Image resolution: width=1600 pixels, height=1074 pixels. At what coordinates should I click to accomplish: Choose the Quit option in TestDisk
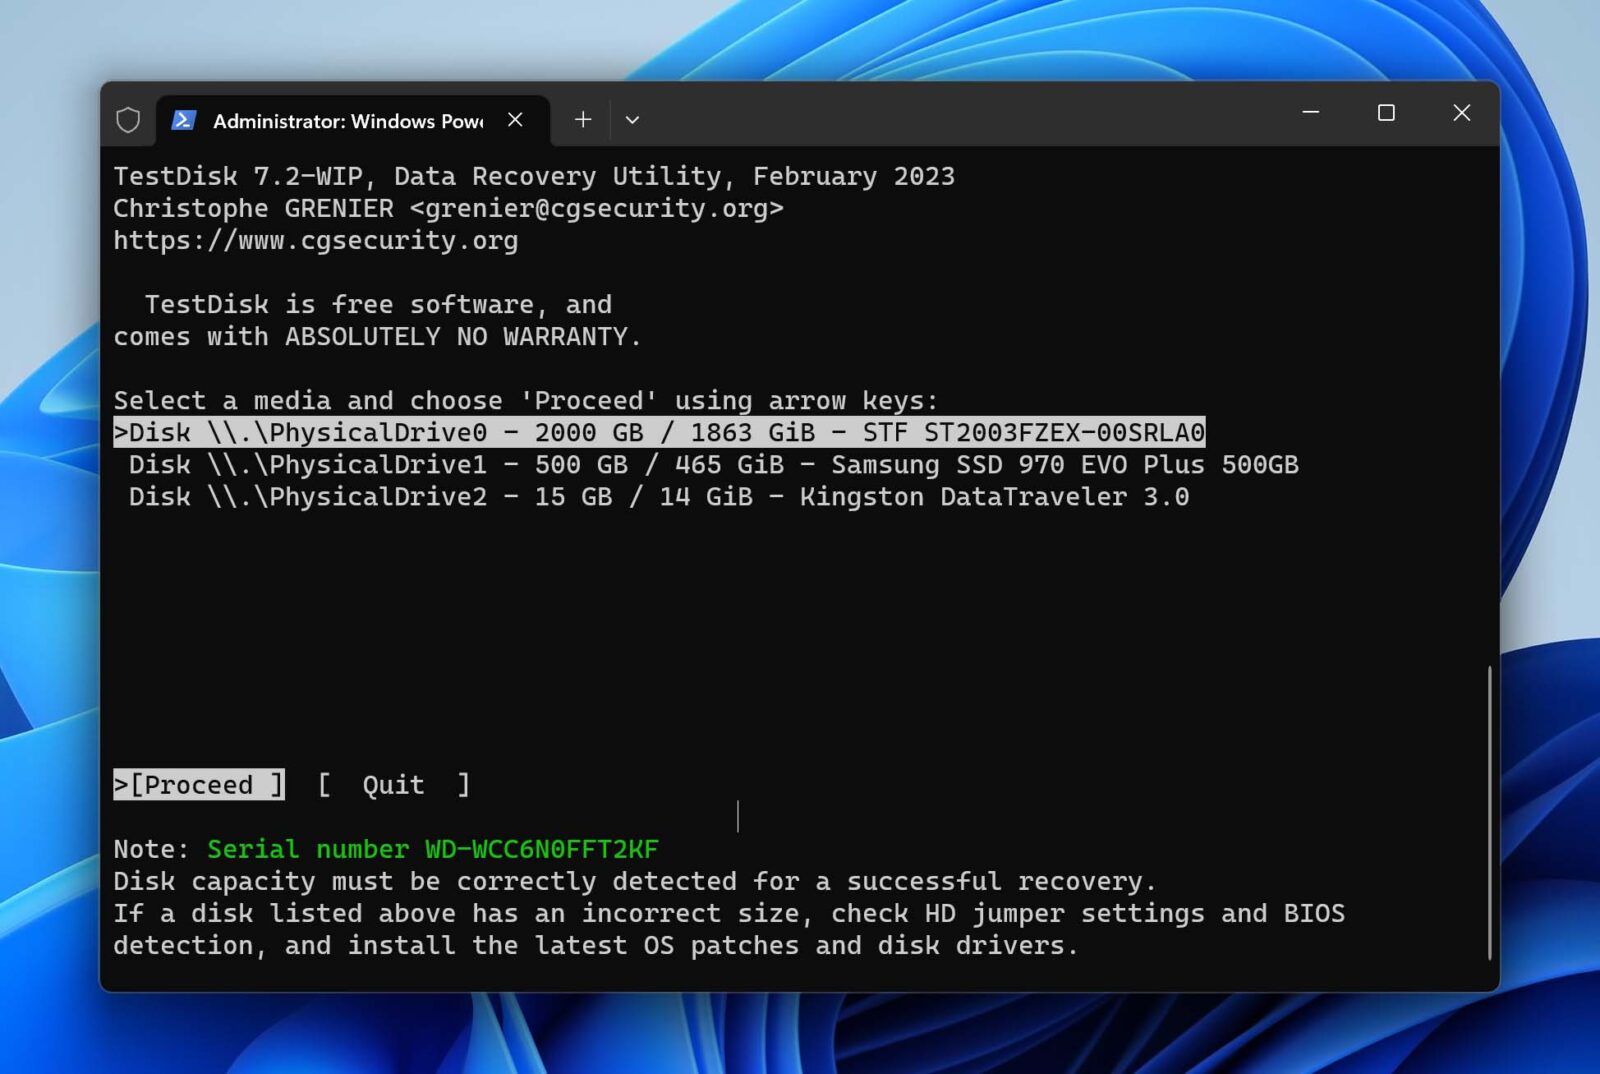coord(392,784)
